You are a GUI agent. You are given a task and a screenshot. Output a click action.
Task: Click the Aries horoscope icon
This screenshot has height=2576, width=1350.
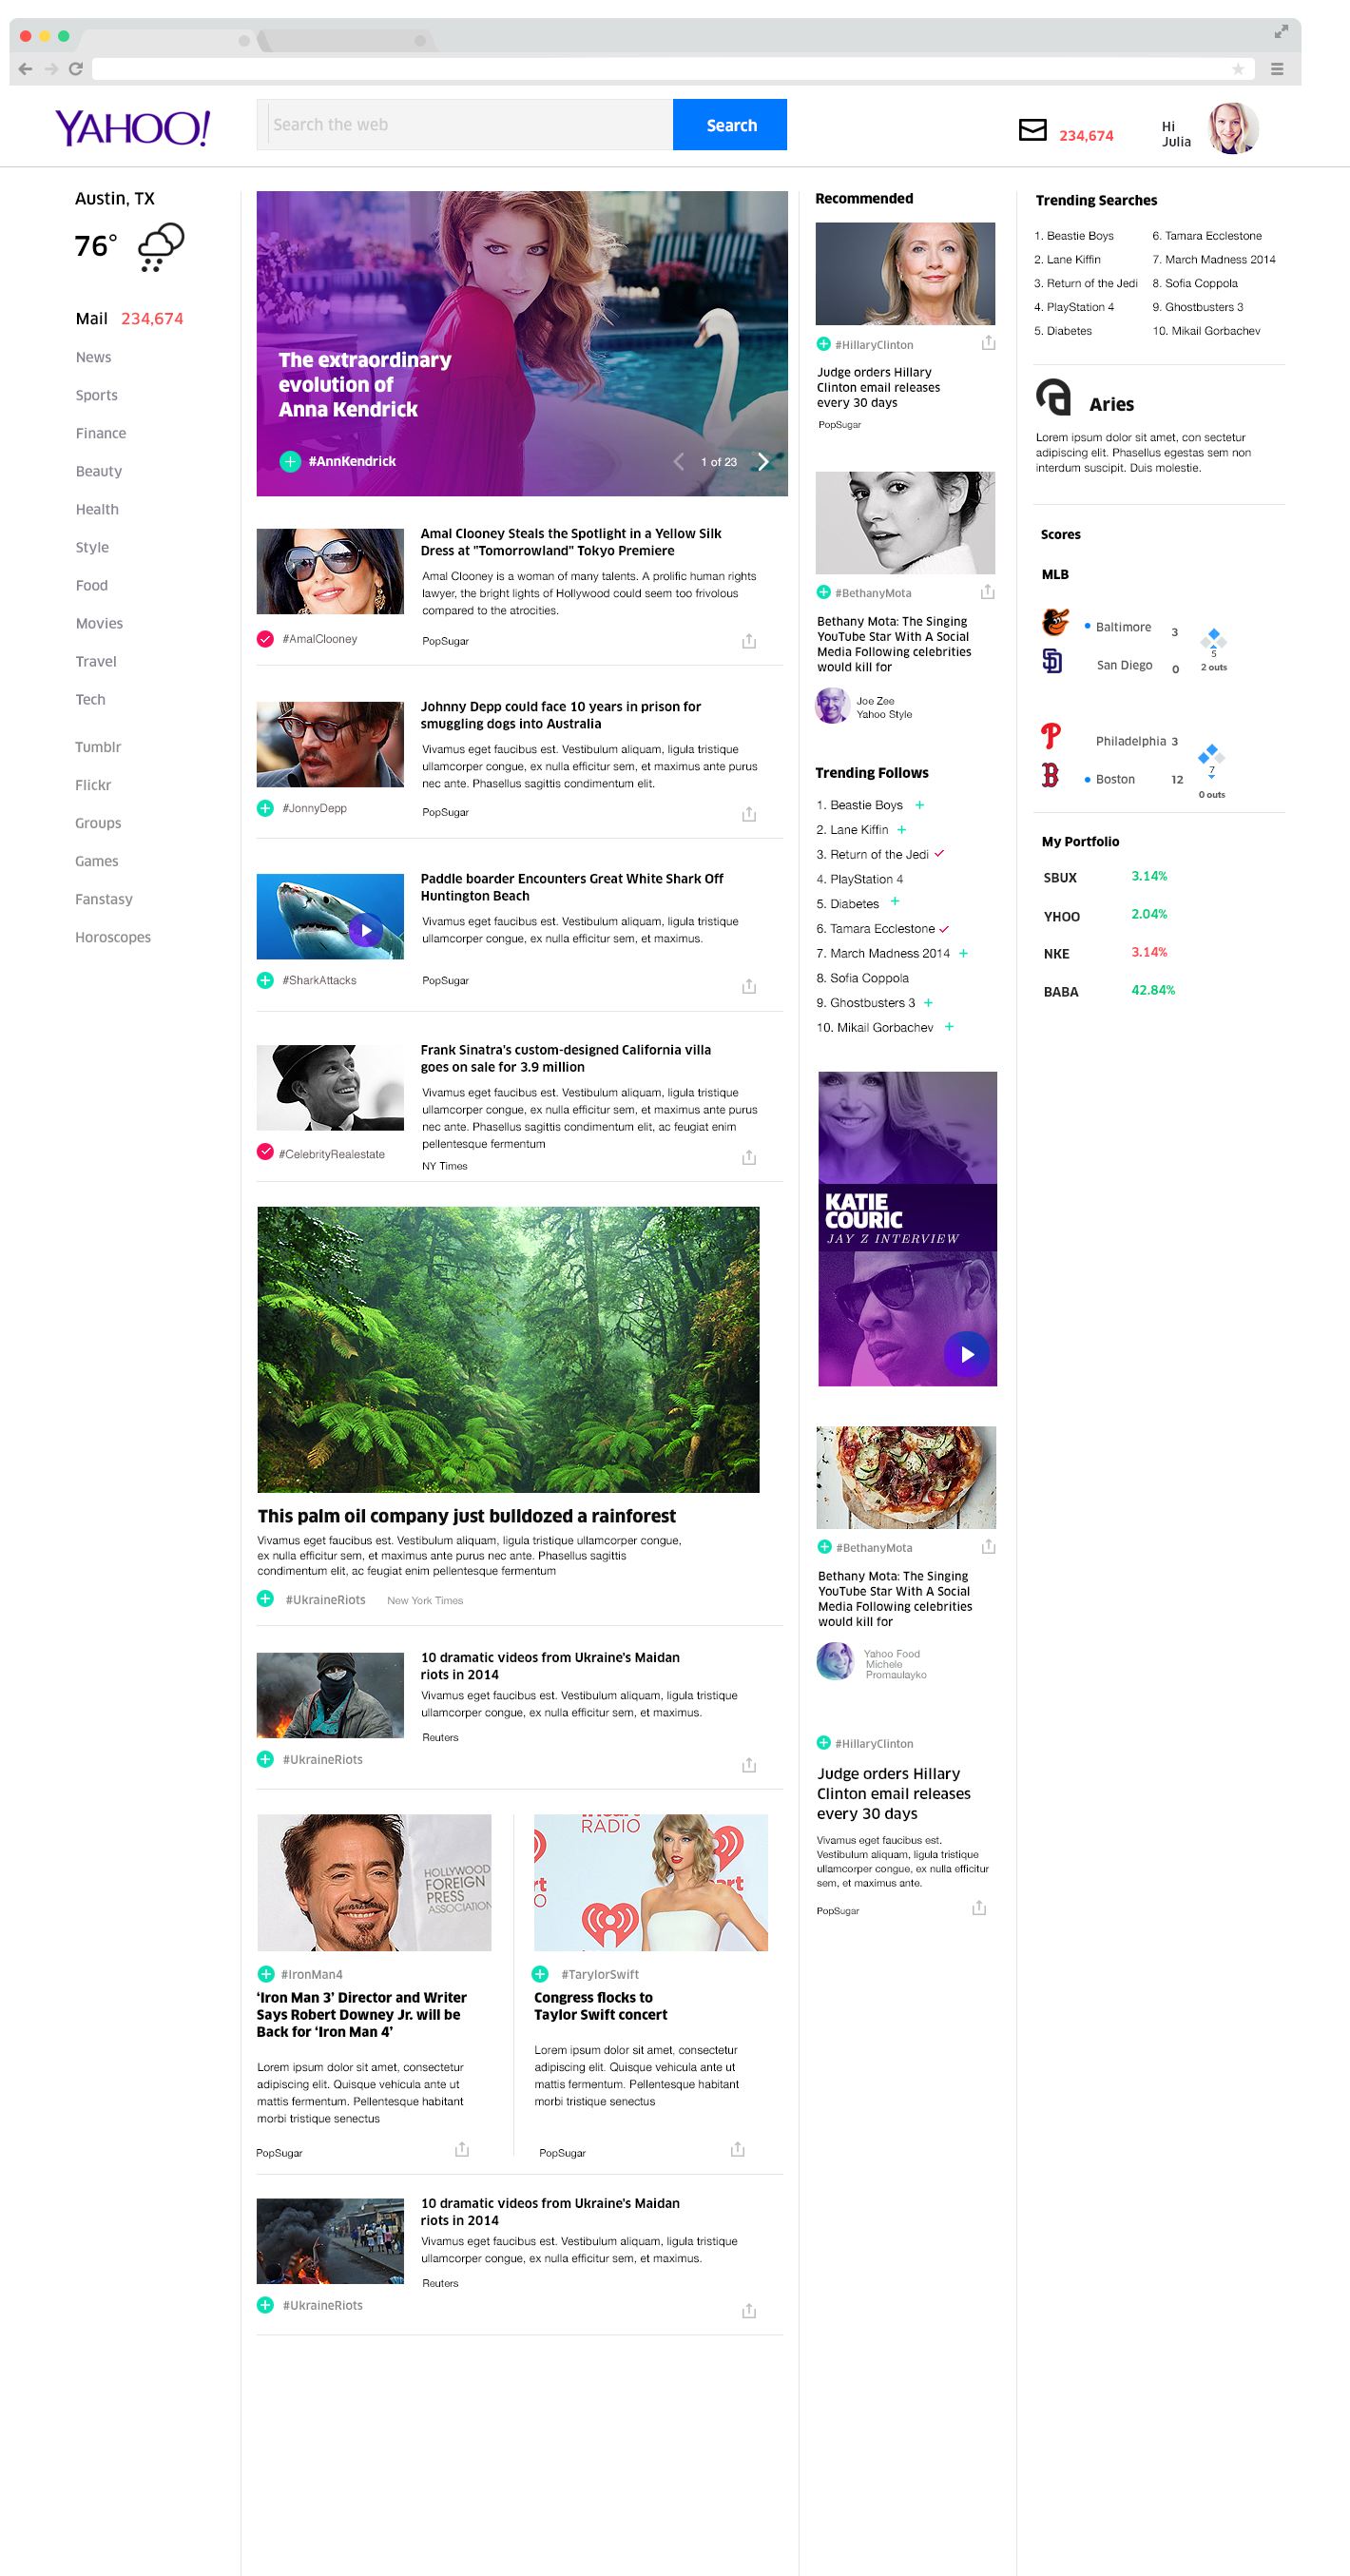tap(1053, 397)
